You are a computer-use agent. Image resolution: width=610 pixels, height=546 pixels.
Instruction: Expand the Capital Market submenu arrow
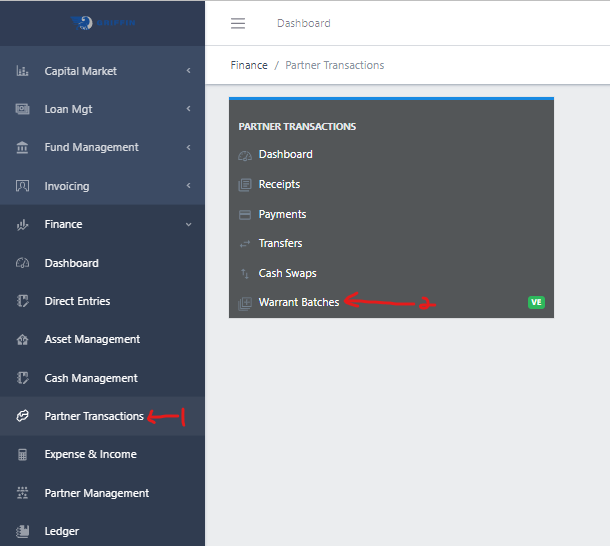pyautogui.click(x=188, y=71)
